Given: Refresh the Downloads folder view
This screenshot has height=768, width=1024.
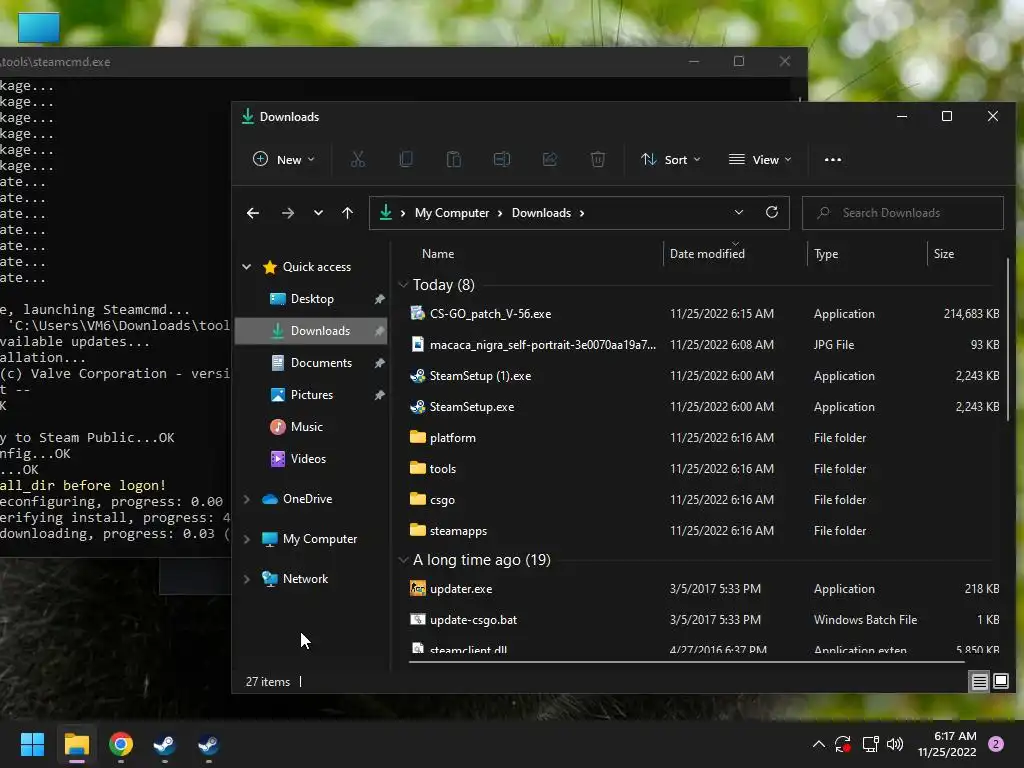Looking at the screenshot, I should pyautogui.click(x=772, y=212).
